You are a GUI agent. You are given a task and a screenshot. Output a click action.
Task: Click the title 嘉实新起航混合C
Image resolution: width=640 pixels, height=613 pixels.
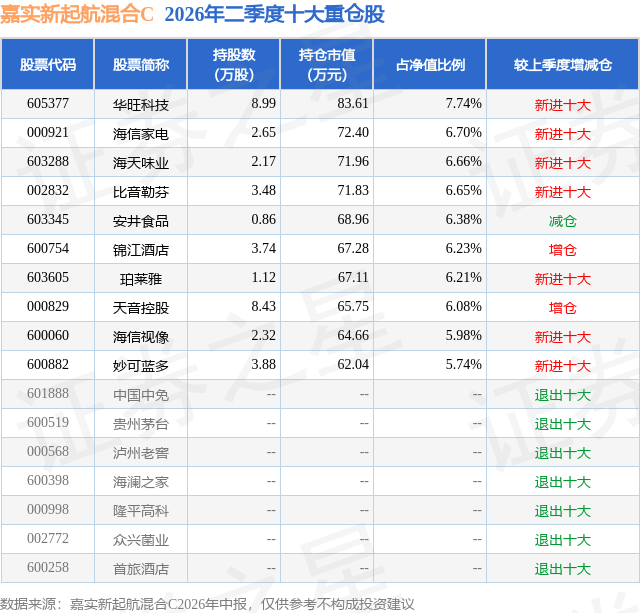77,15
